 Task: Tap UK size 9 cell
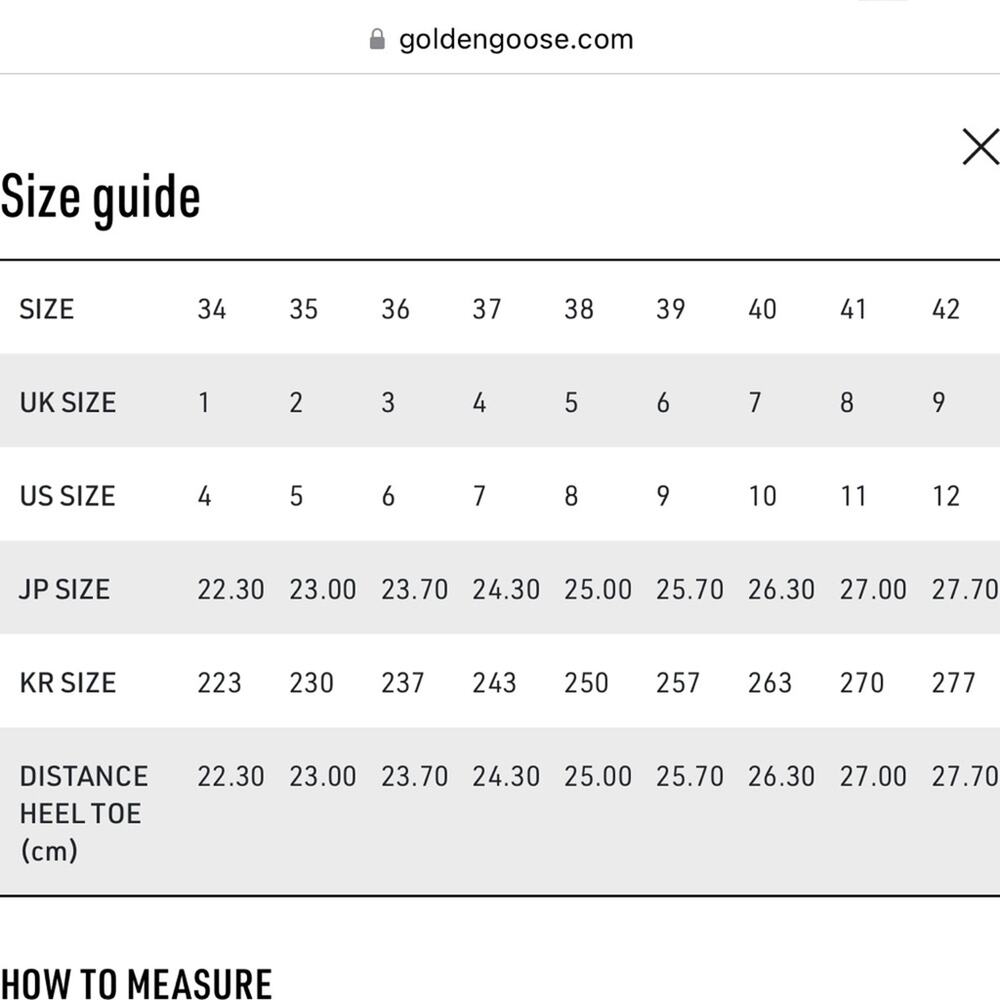tap(938, 402)
